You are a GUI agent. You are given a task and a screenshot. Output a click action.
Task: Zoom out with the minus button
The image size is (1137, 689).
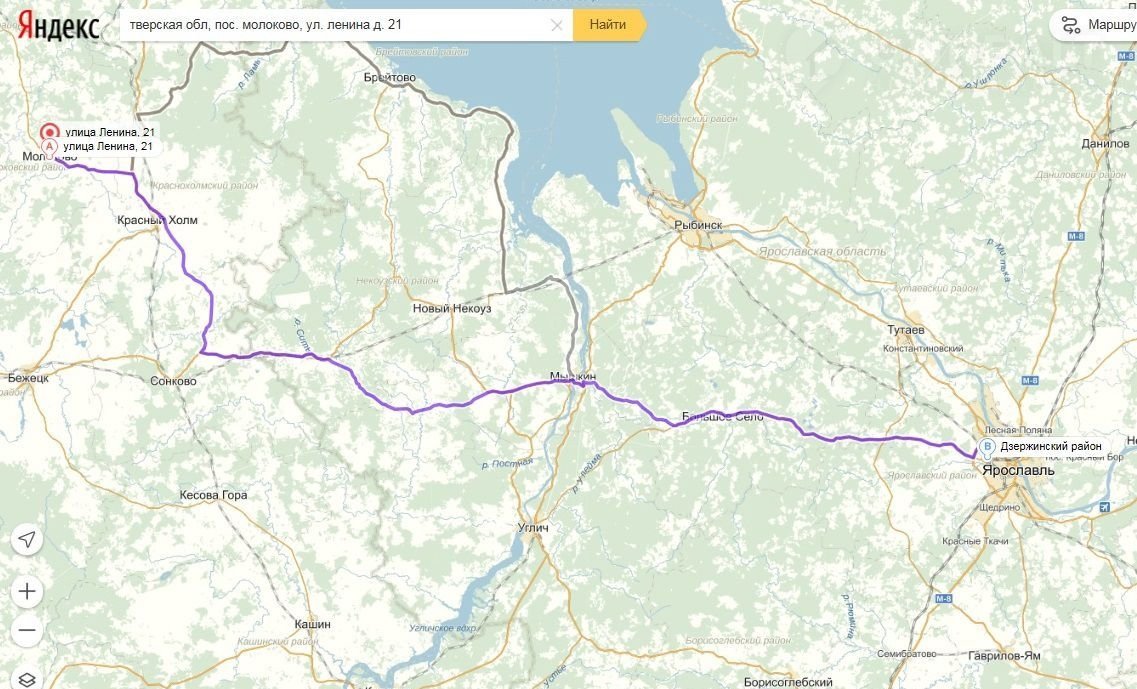[x=27, y=630]
